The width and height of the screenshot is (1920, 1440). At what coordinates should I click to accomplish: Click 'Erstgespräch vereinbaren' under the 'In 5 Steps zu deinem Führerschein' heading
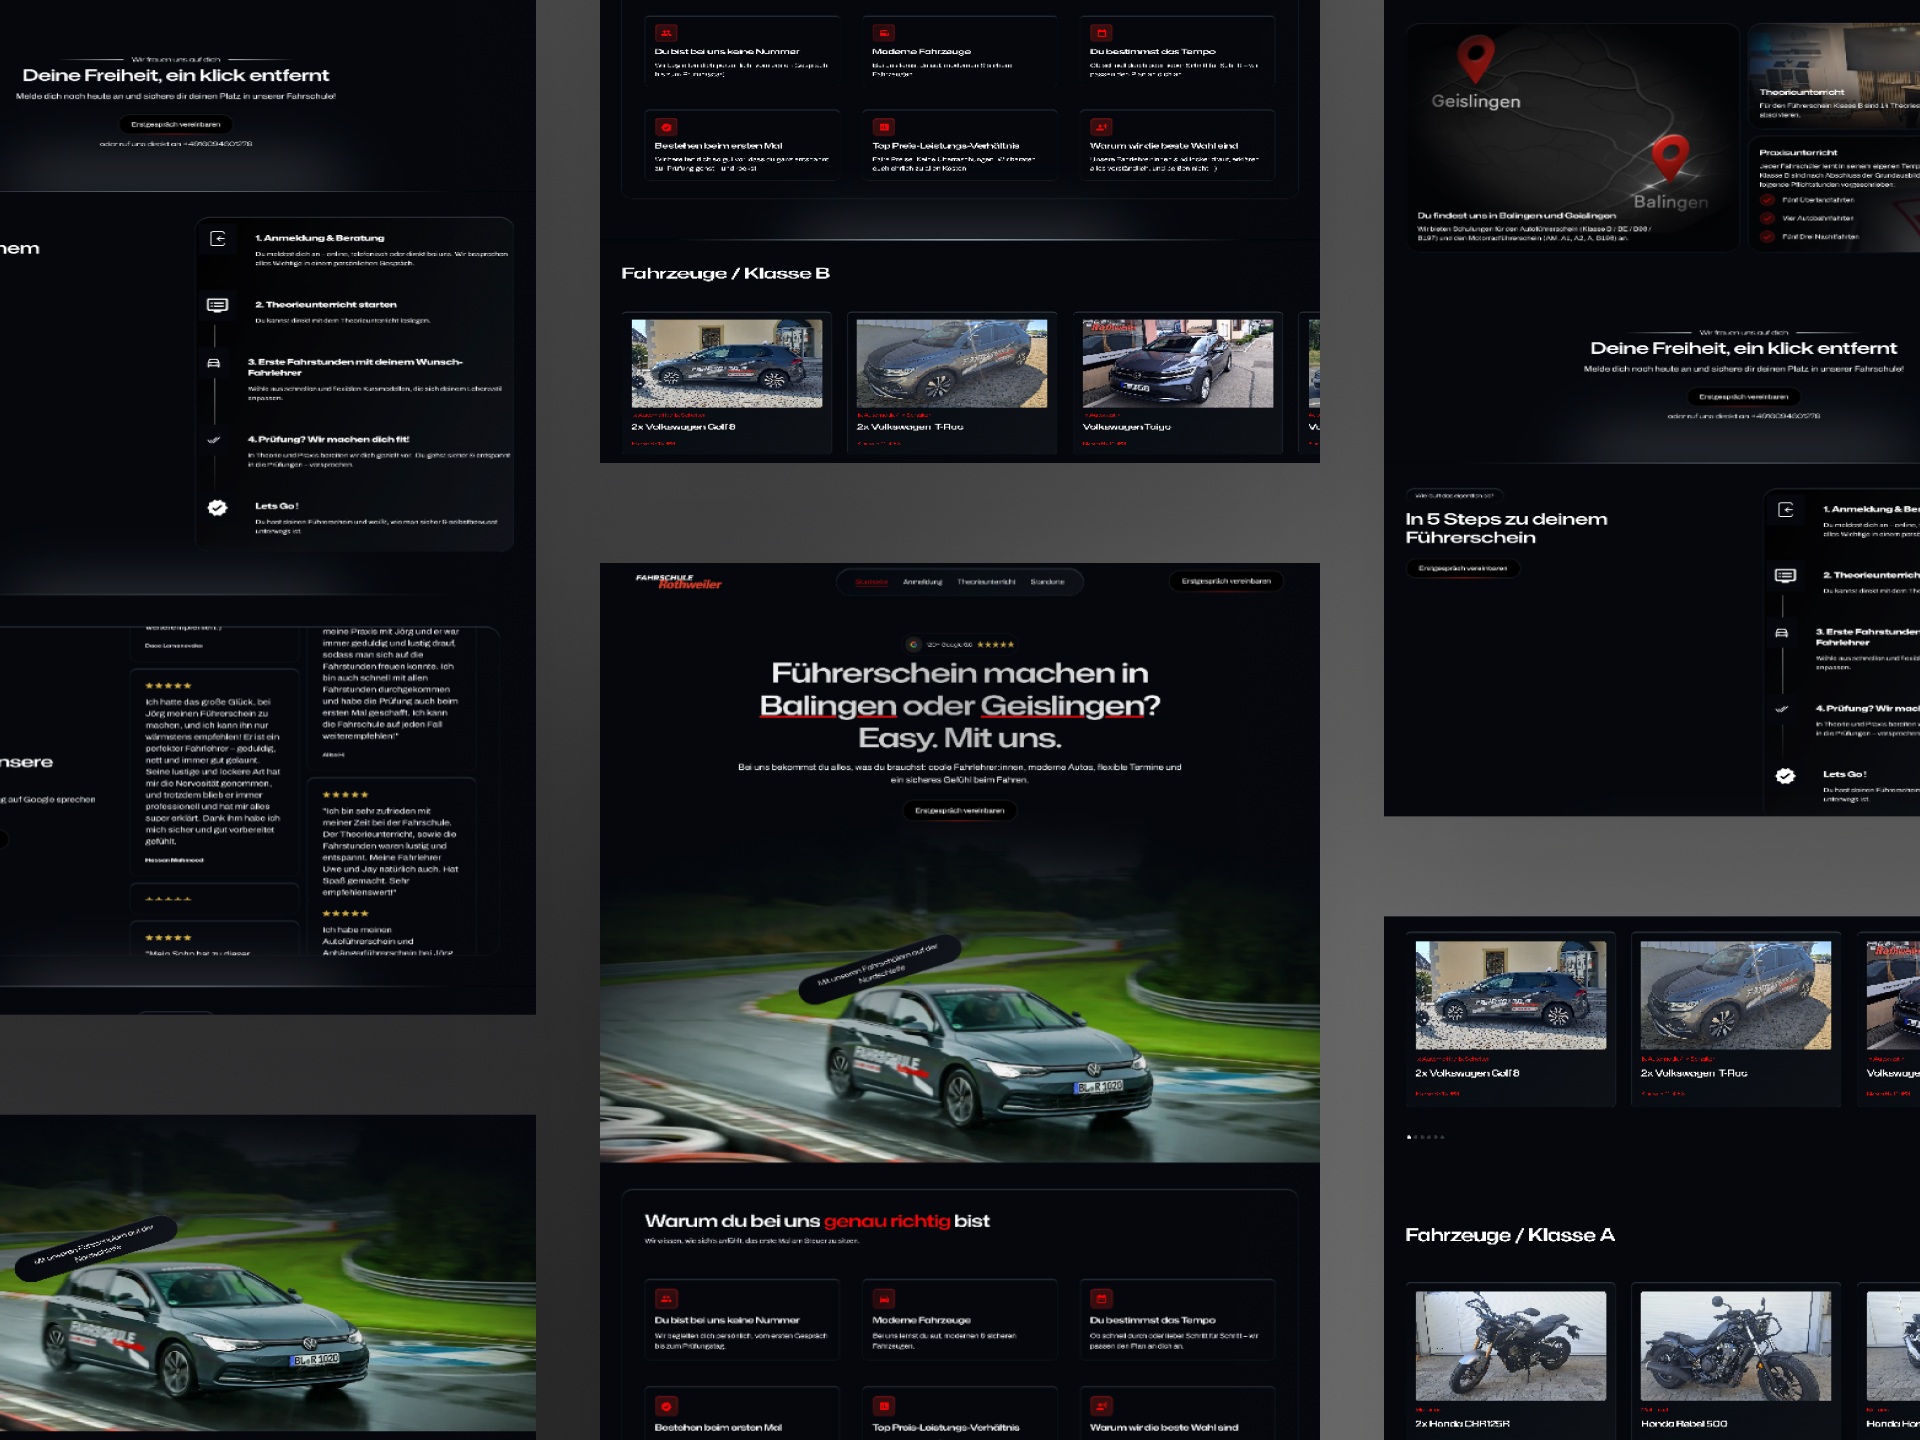click(x=1462, y=569)
